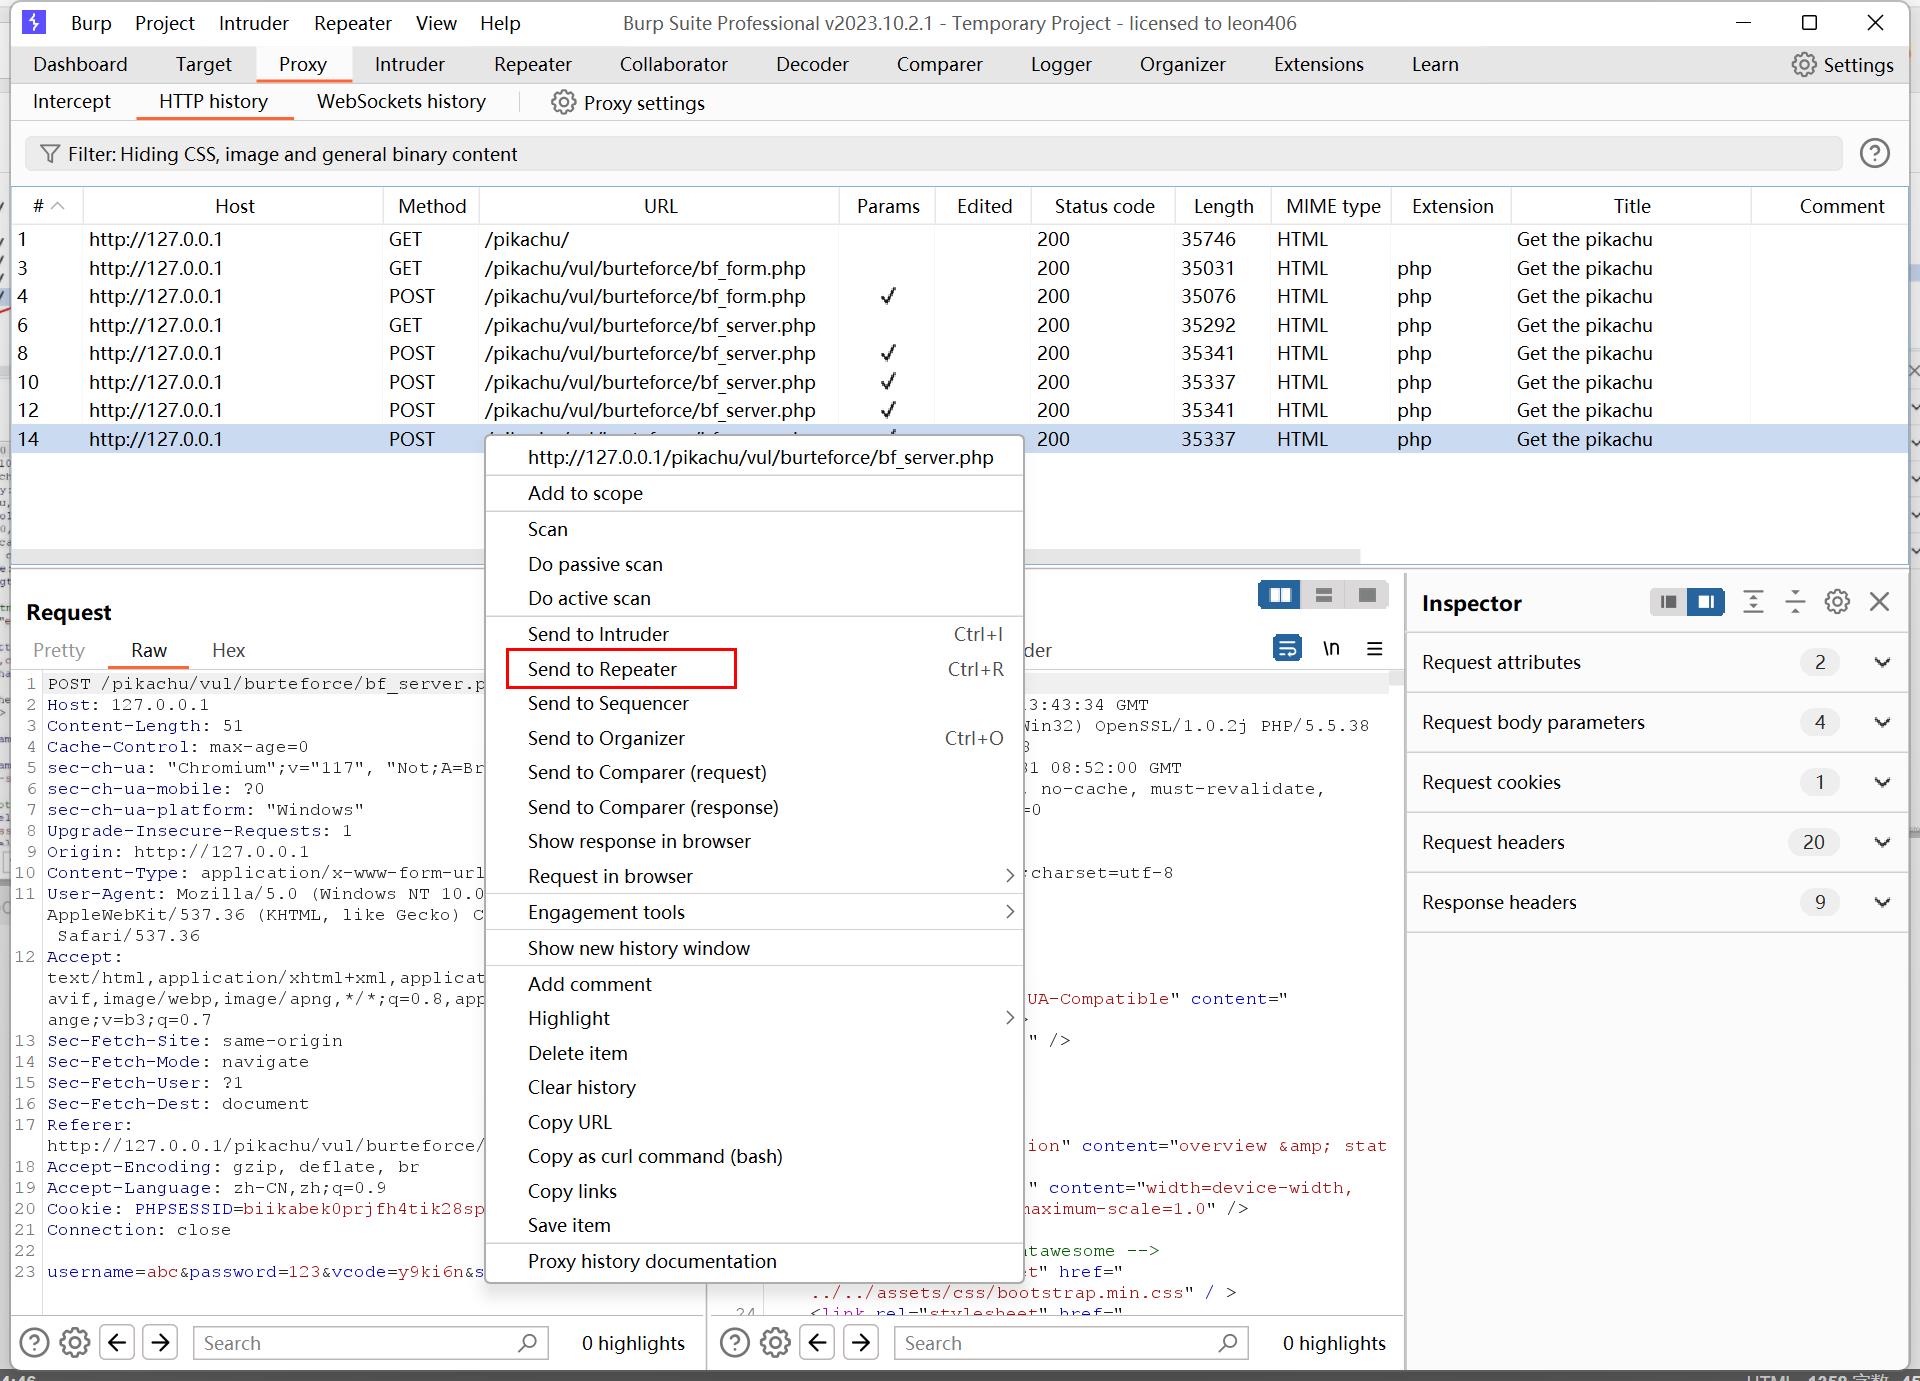
Task: Switch to WebSockets history tab
Action: point(401,101)
